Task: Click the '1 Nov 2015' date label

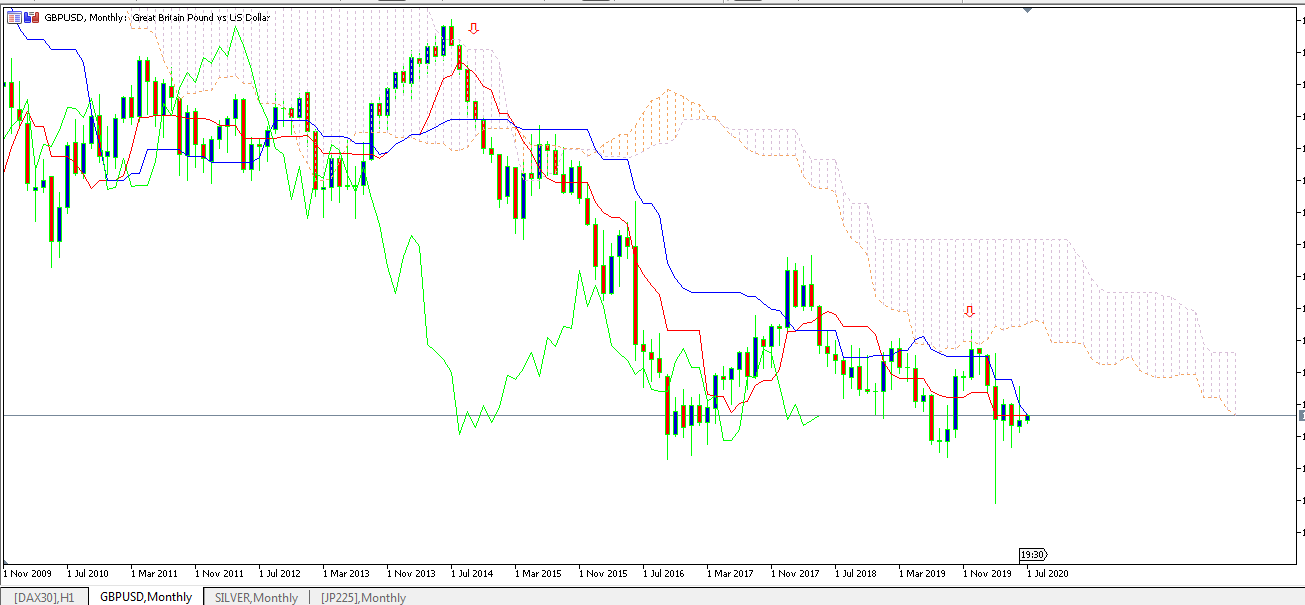Action: pyautogui.click(x=603, y=574)
